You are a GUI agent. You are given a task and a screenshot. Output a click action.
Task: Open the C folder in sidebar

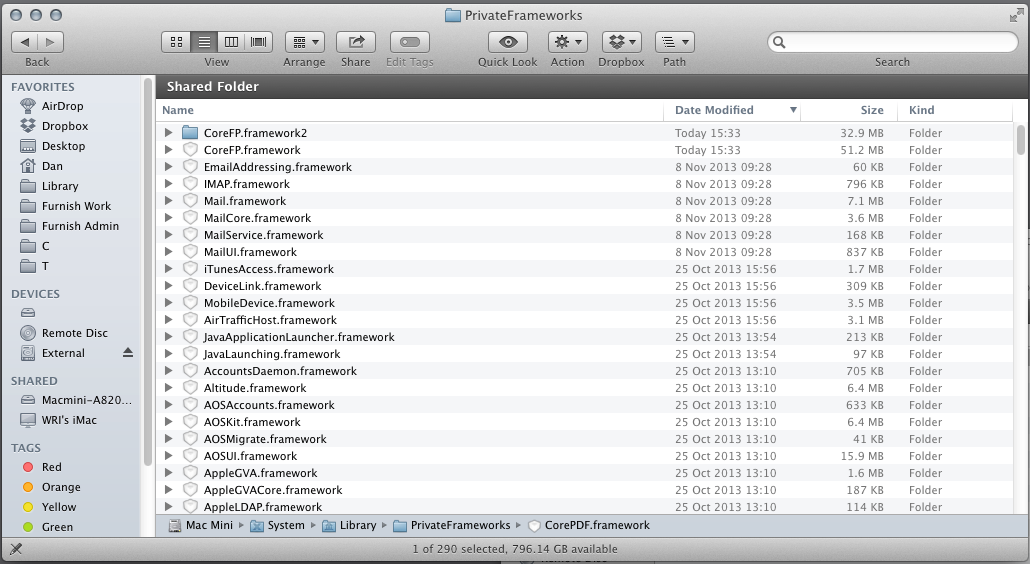point(45,246)
